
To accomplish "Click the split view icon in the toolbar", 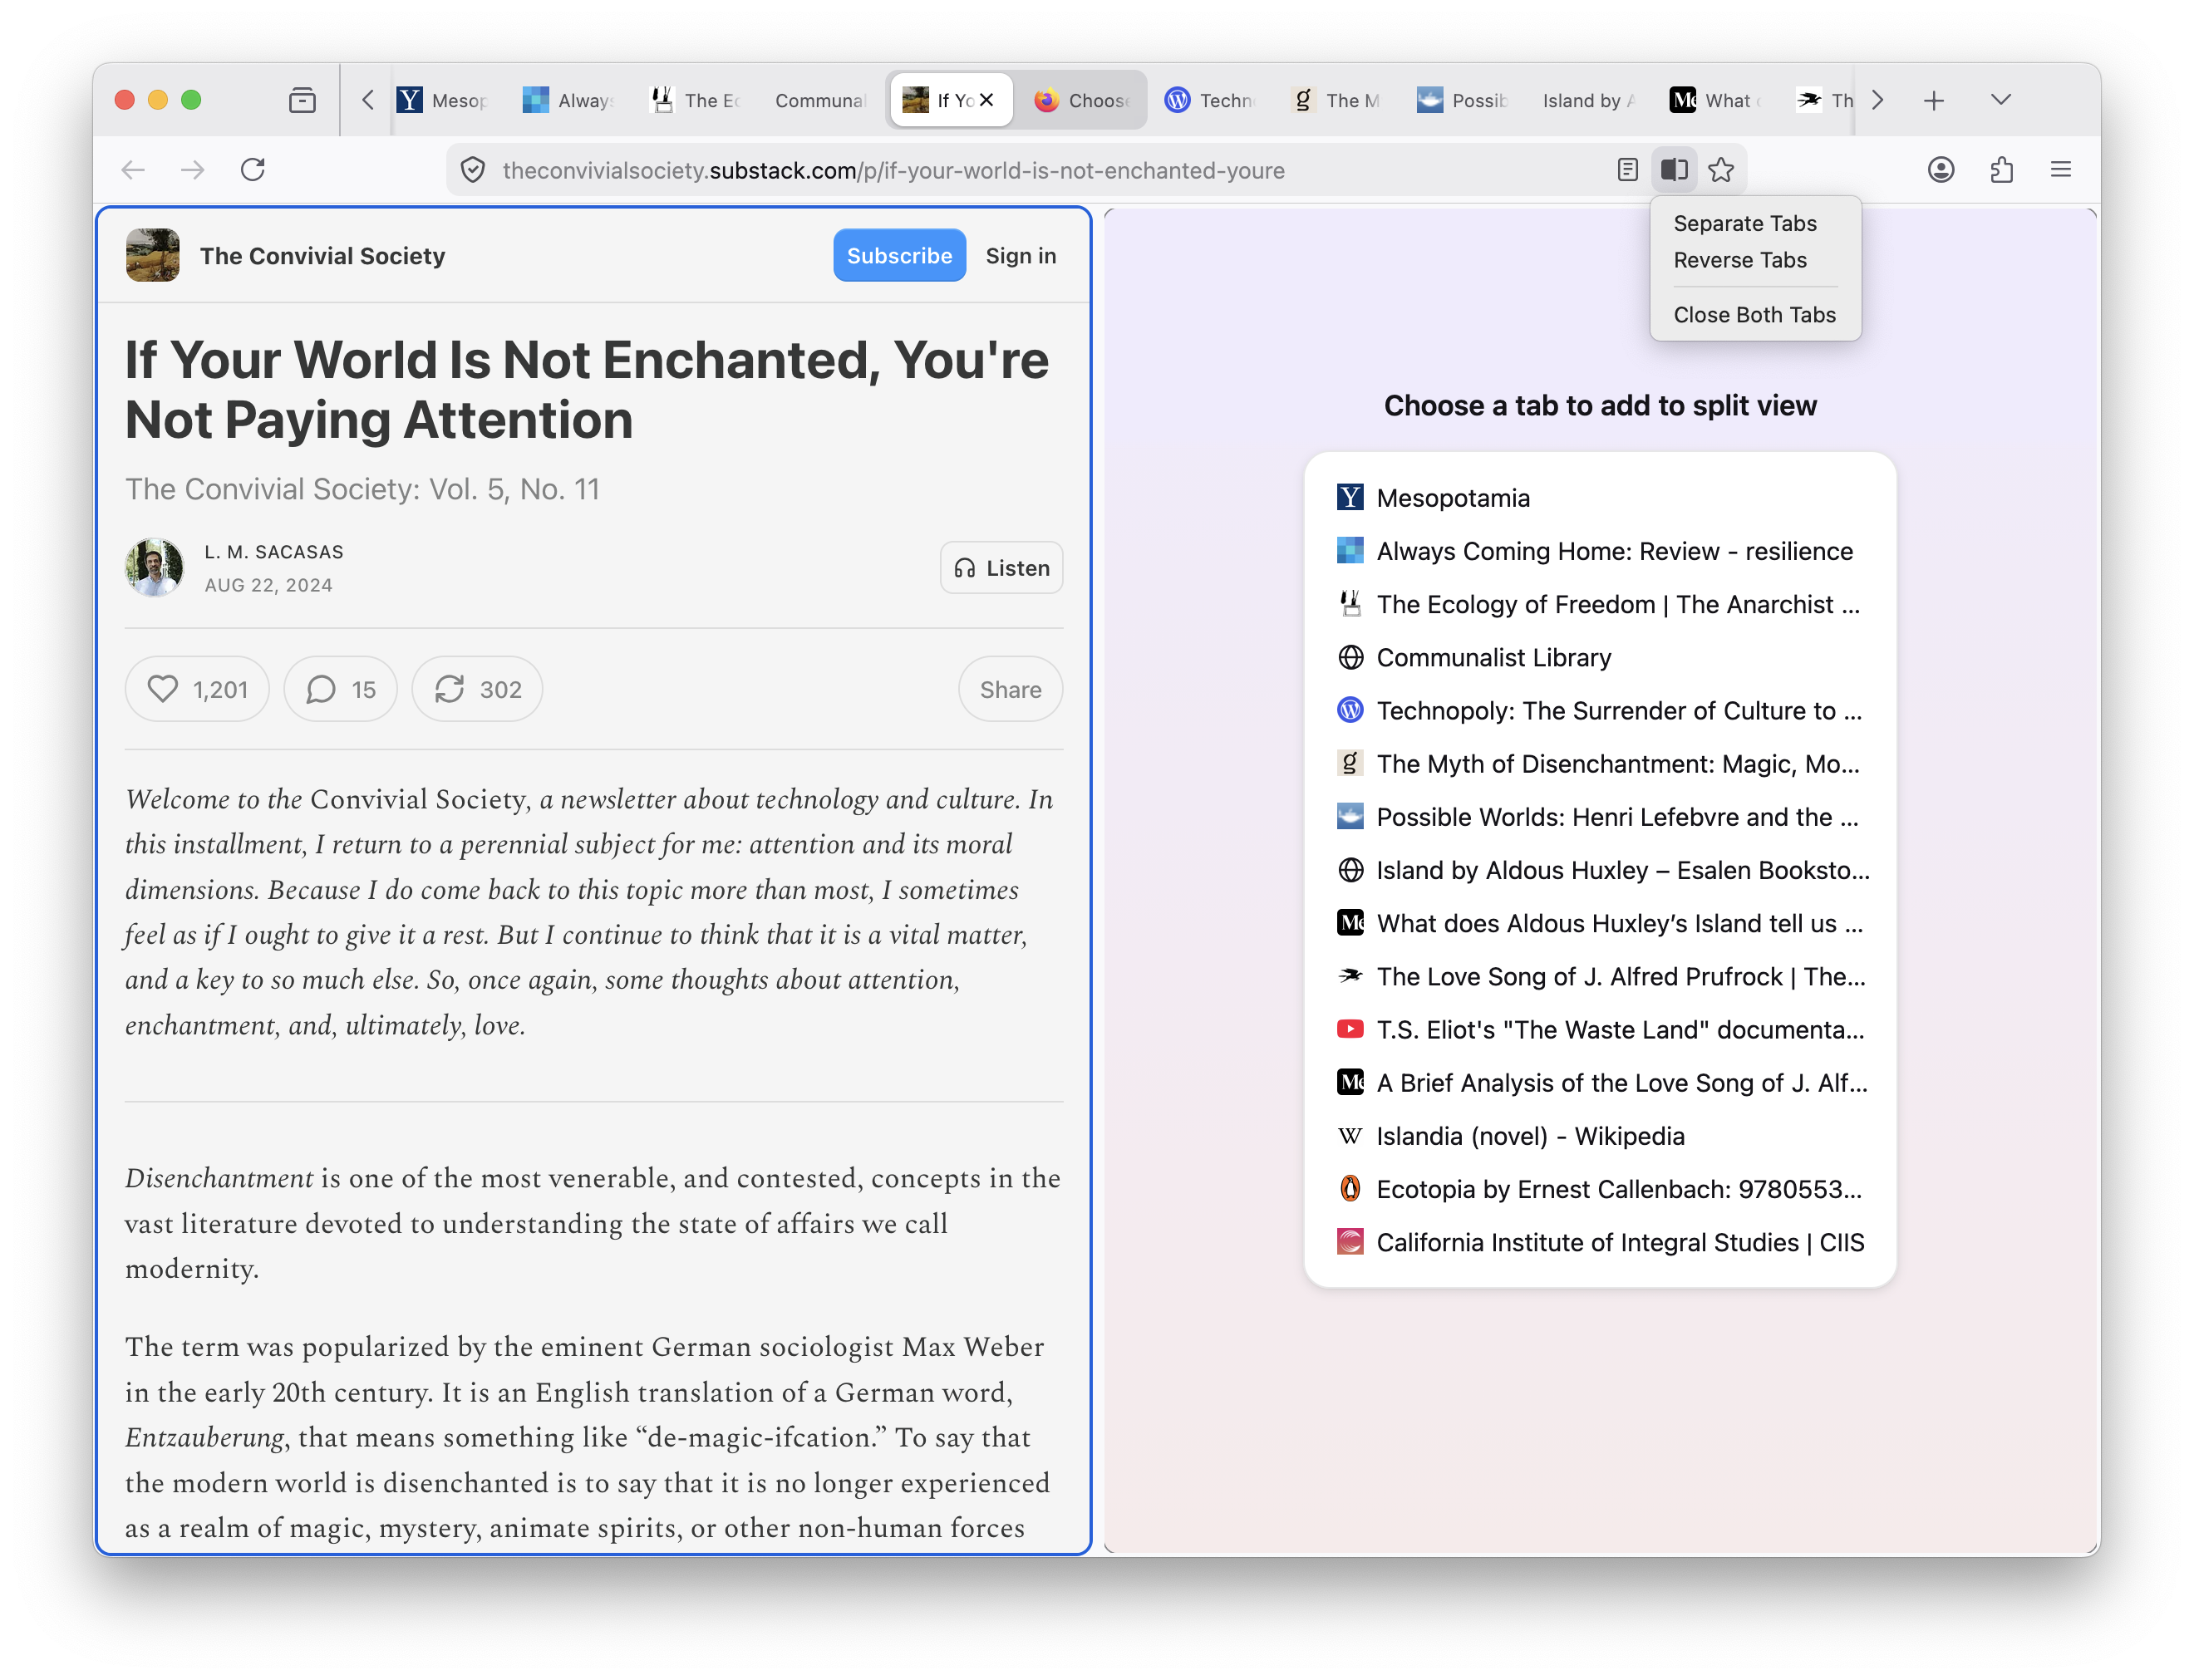I will coord(1673,170).
